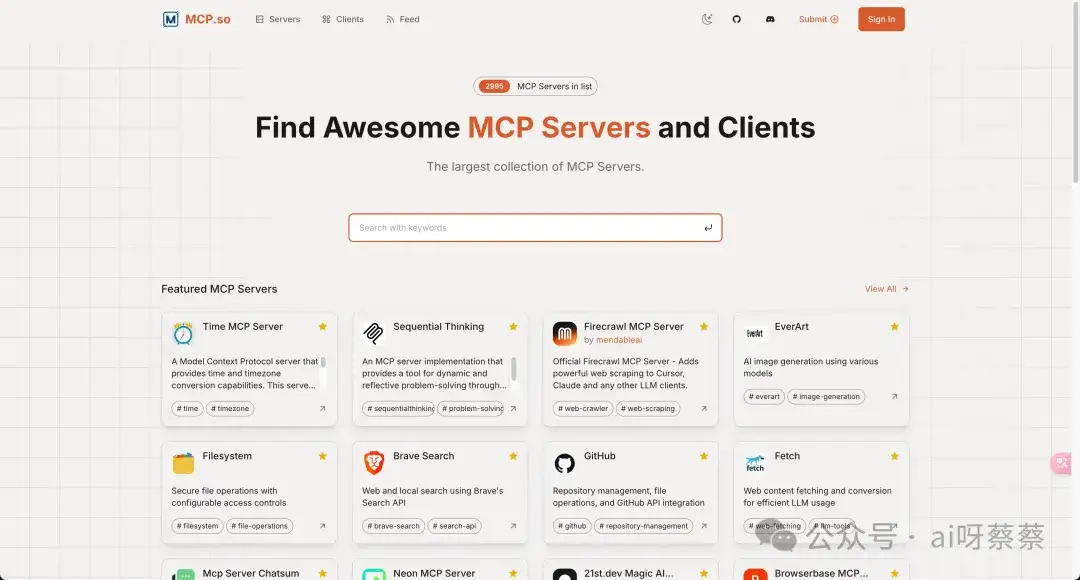
Task: Open the Clients menu item
Action: point(343,19)
